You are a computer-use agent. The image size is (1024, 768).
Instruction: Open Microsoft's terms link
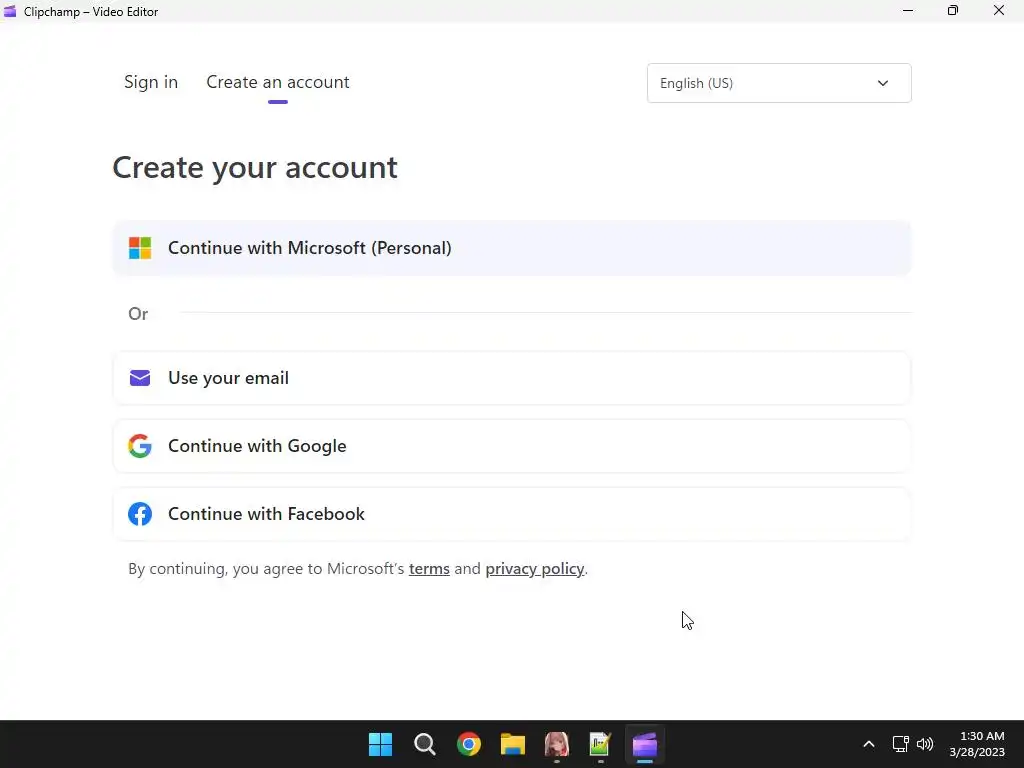429,569
